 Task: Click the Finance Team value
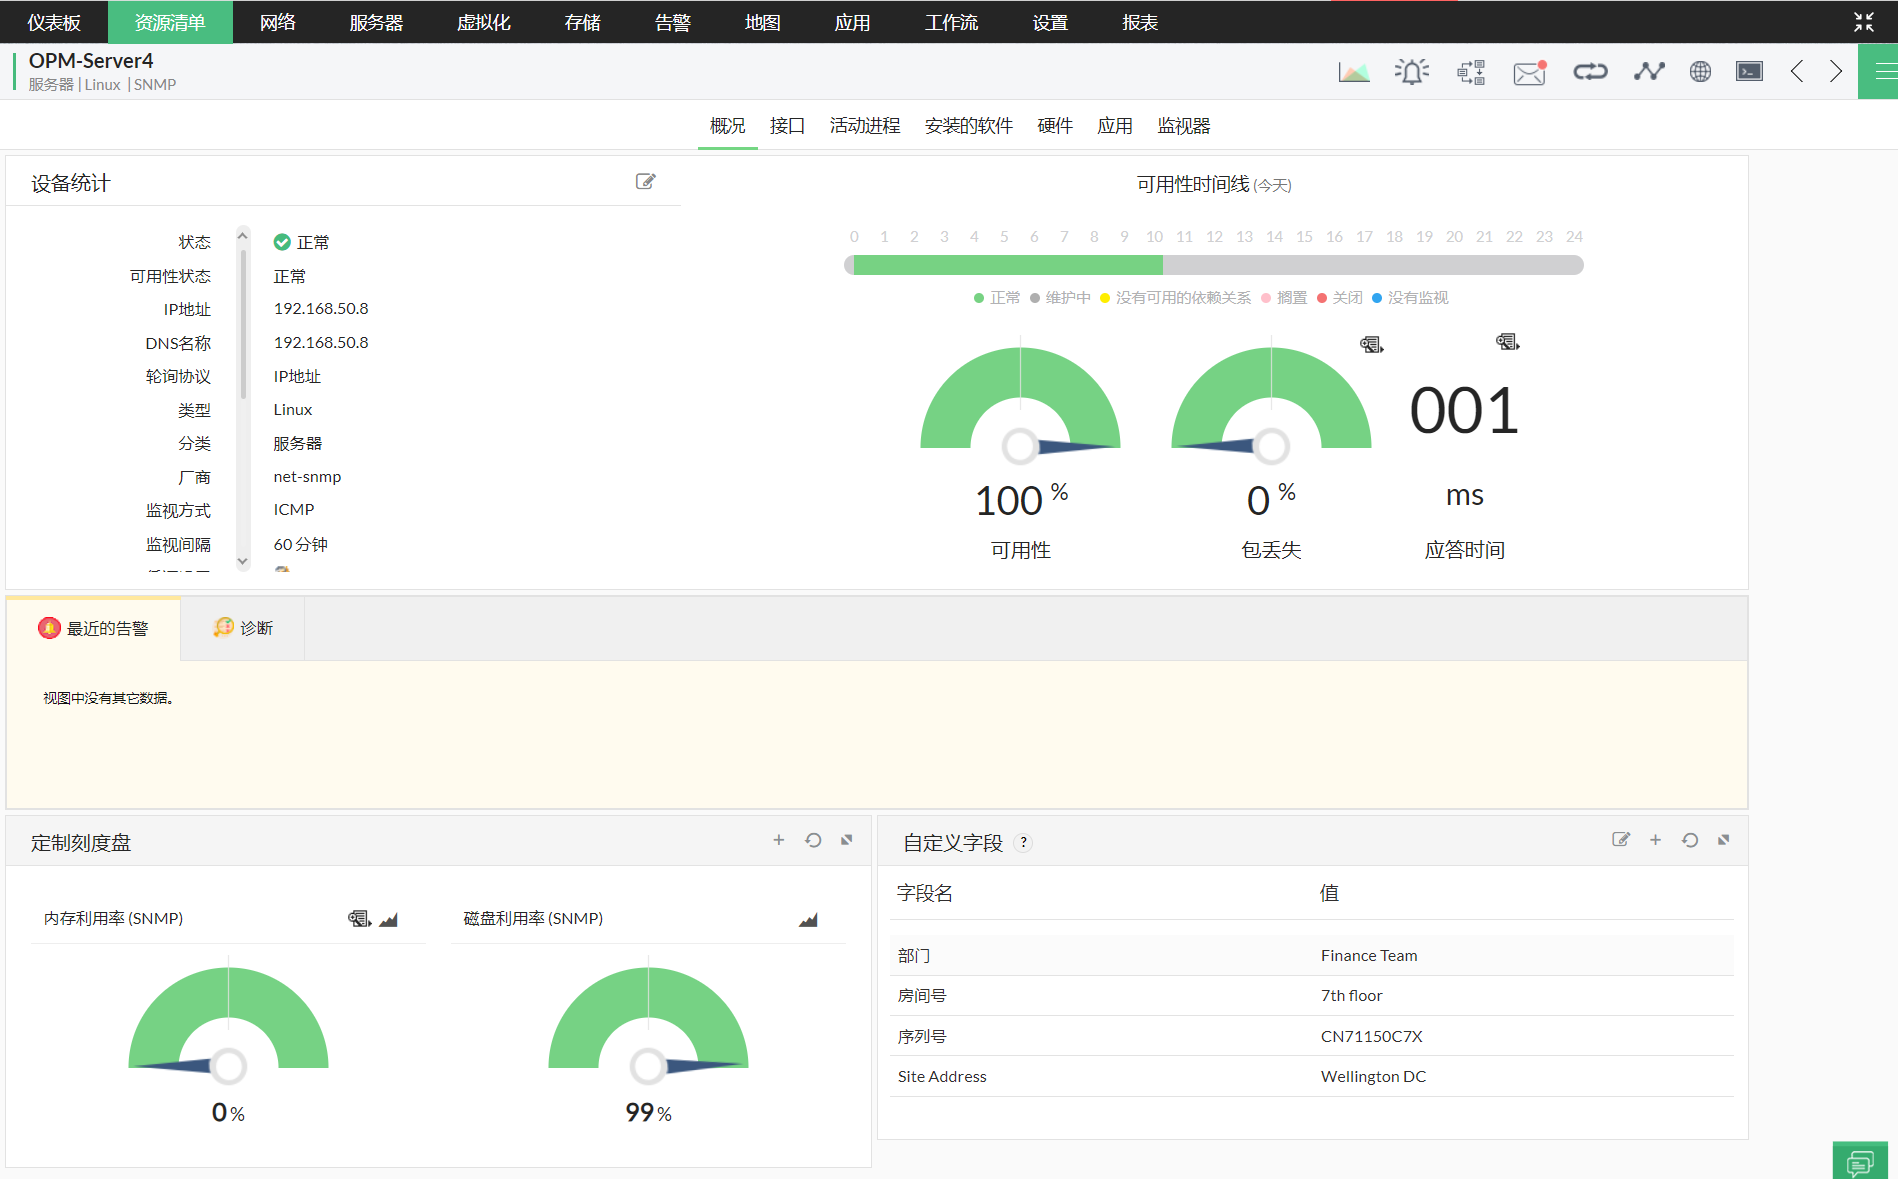[1369, 956]
